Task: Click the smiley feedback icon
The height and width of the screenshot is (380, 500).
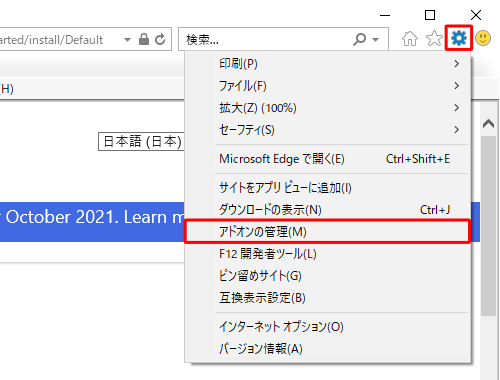Action: [483, 38]
